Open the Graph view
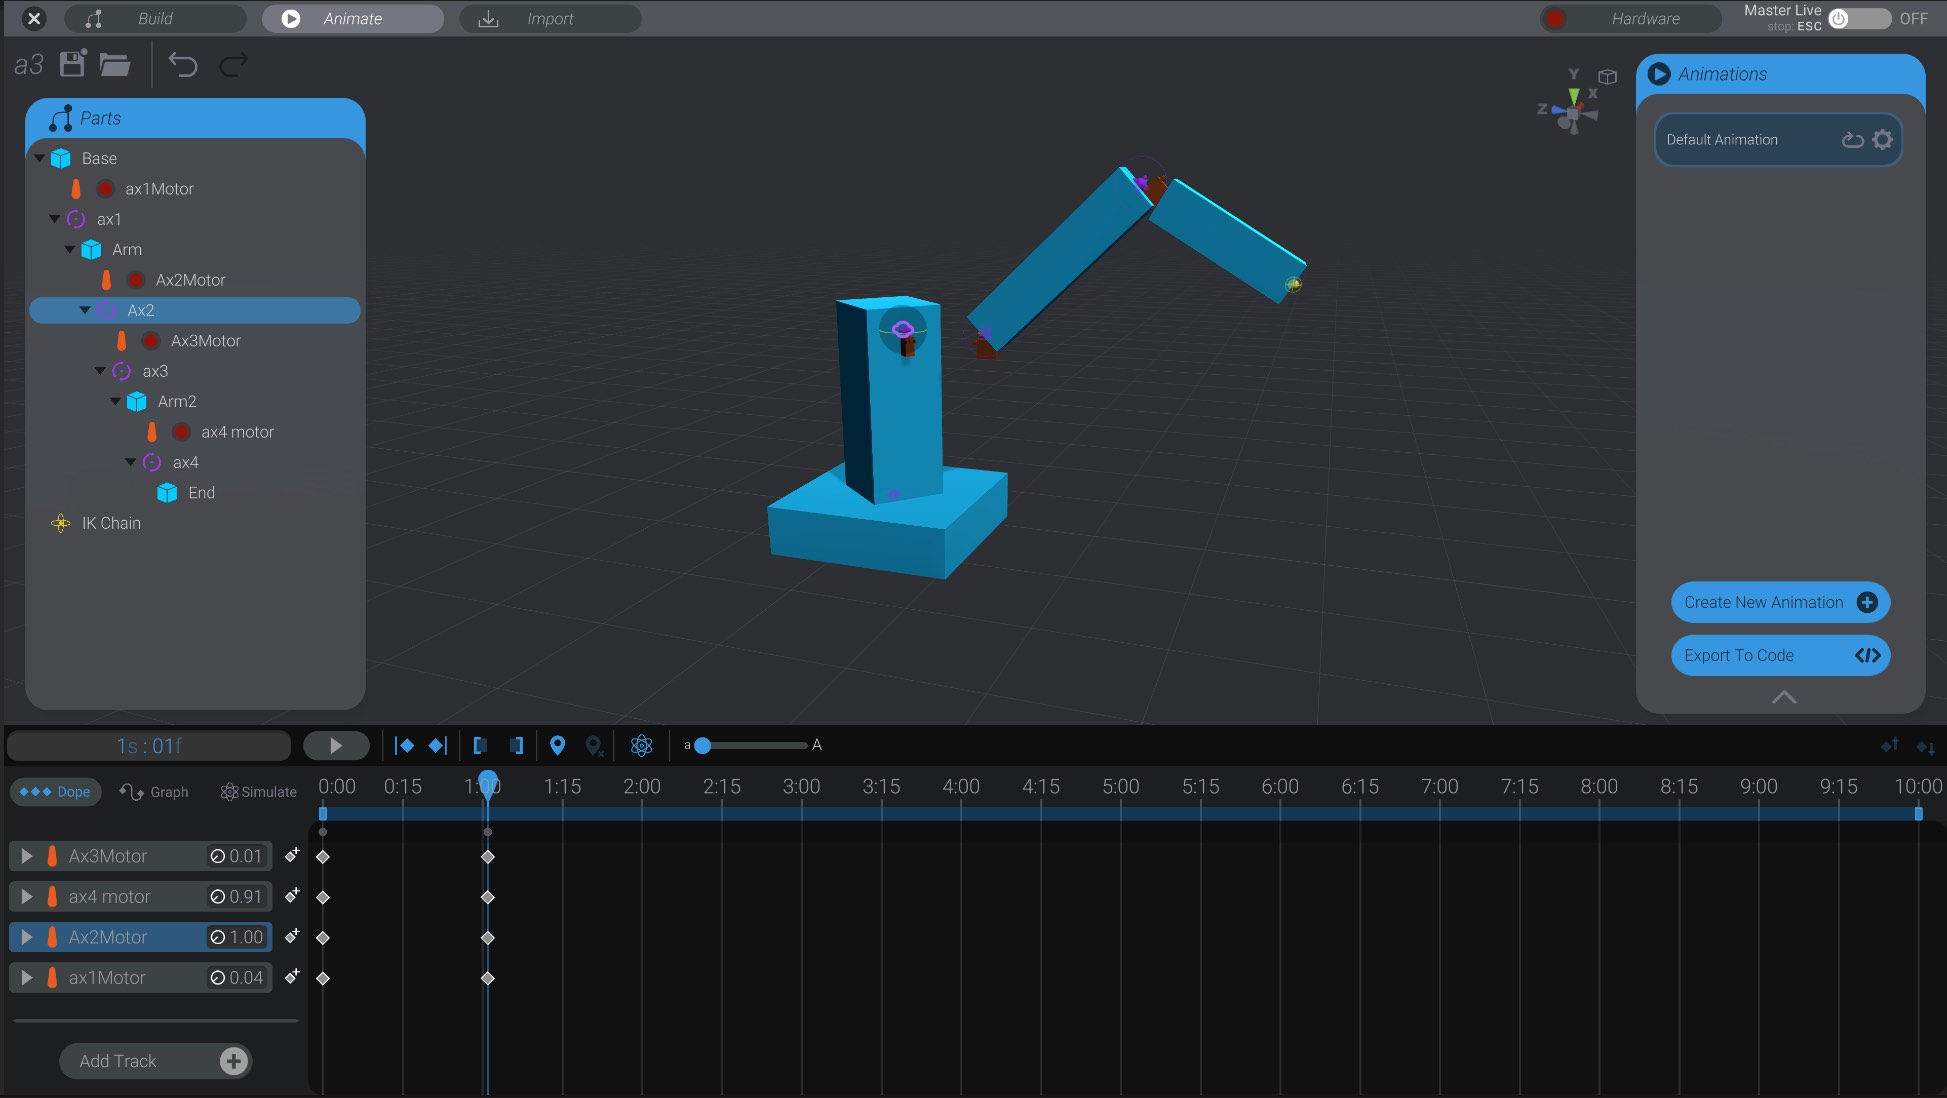The height and width of the screenshot is (1098, 1947). 154,791
